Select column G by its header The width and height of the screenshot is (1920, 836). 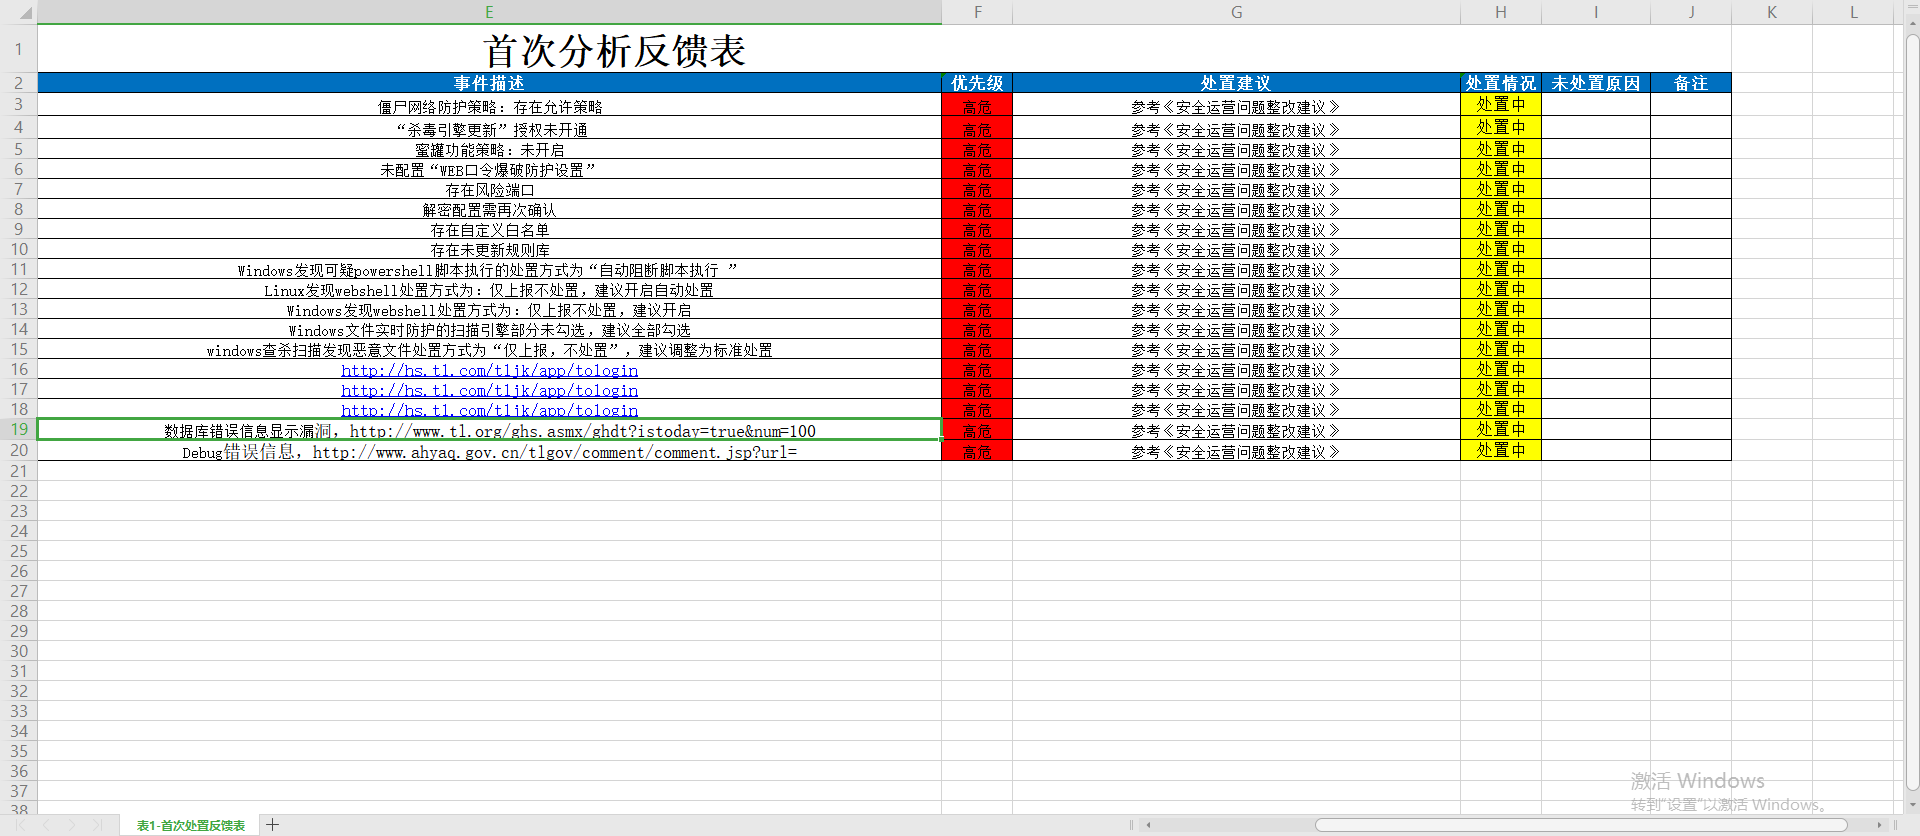(1236, 12)
